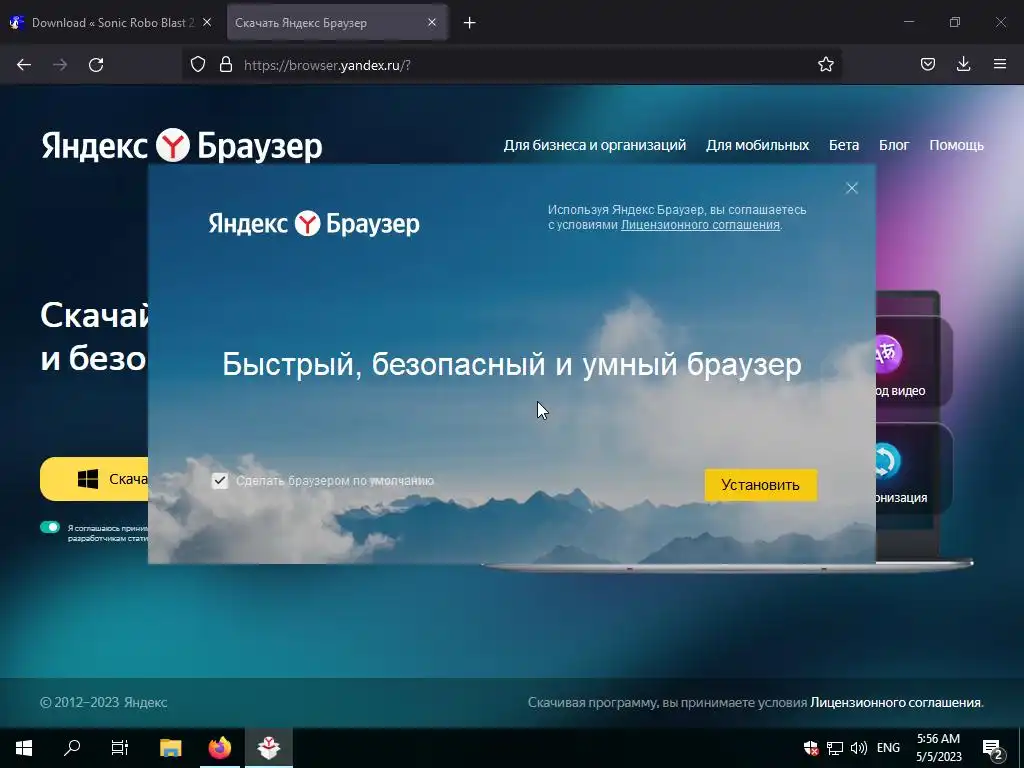Click the forward navigation arrow

[x=60, y=65]
